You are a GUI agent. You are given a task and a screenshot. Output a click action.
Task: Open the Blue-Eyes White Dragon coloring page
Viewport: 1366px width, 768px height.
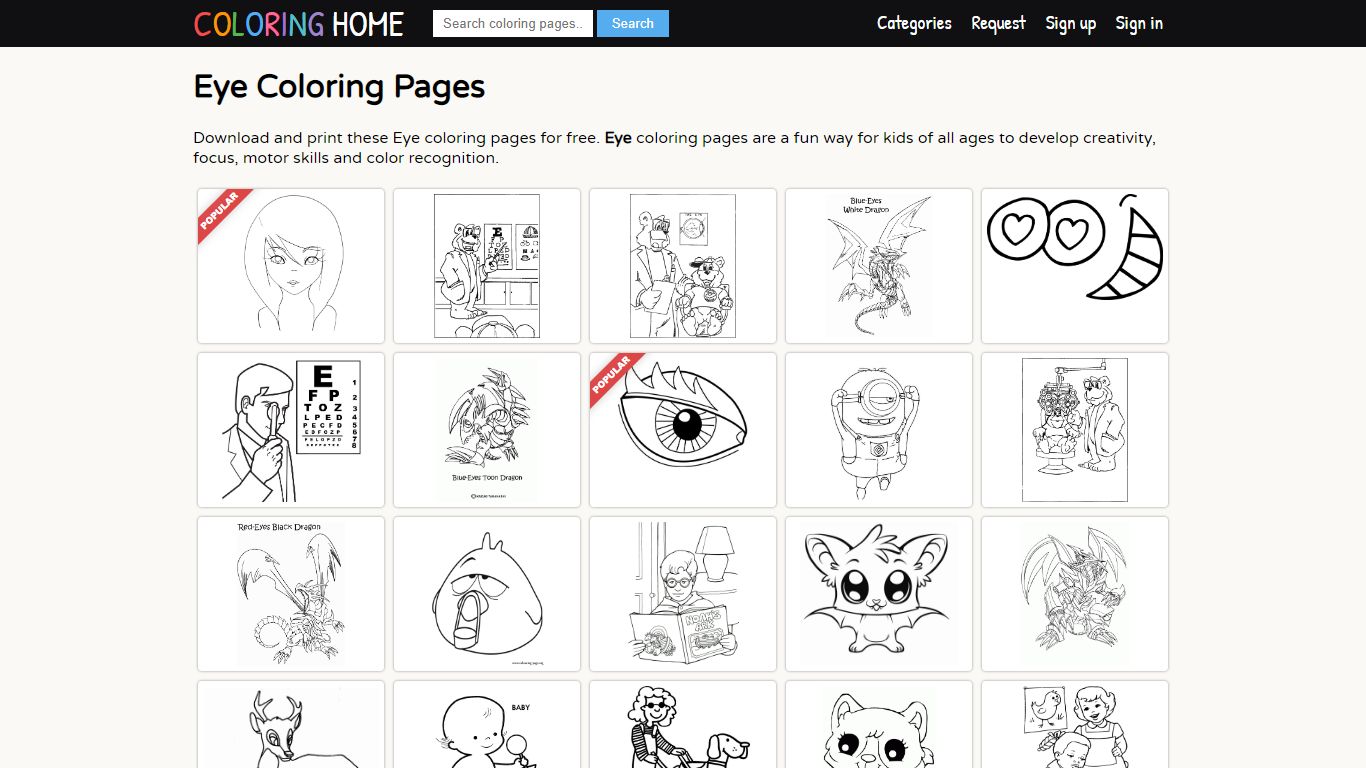pyautogui.click(x=879, y=266)
